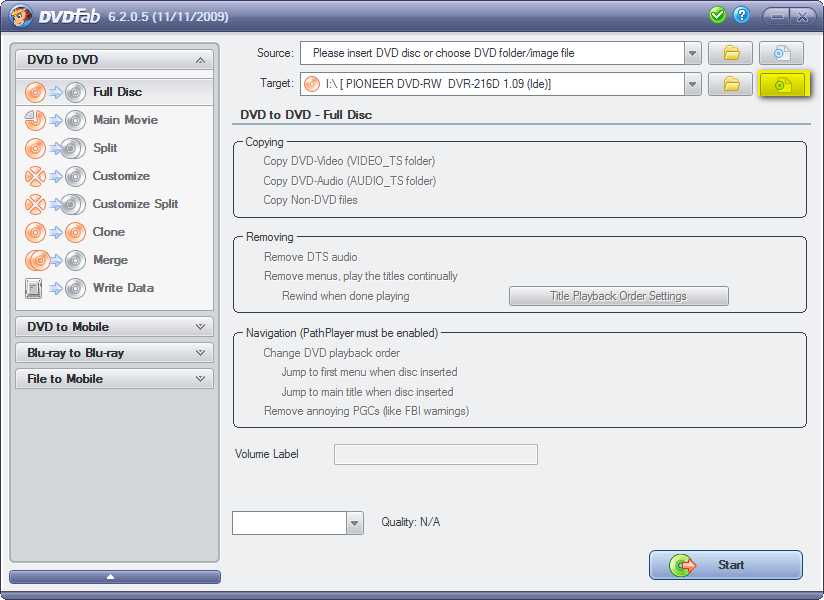Expand the File to Mobile section

115,379
